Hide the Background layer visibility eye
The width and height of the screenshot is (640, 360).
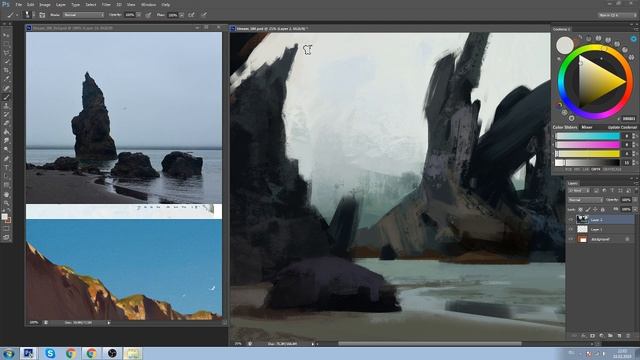coord(571,239)
